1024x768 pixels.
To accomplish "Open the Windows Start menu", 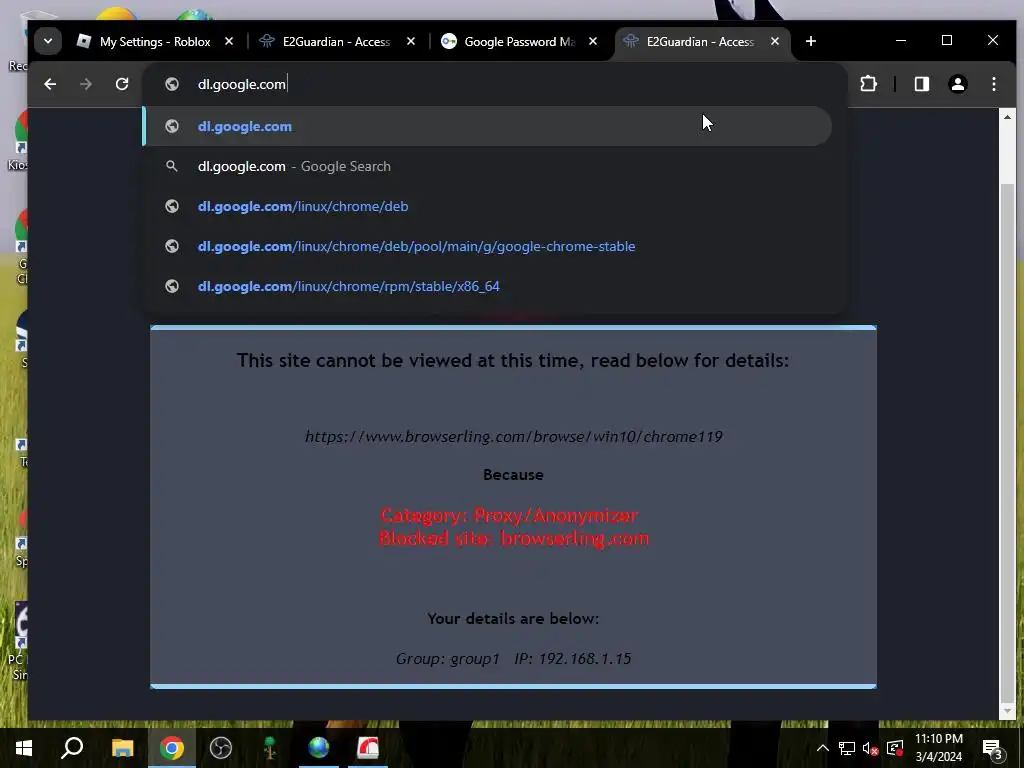I will [x=24, y=748].
